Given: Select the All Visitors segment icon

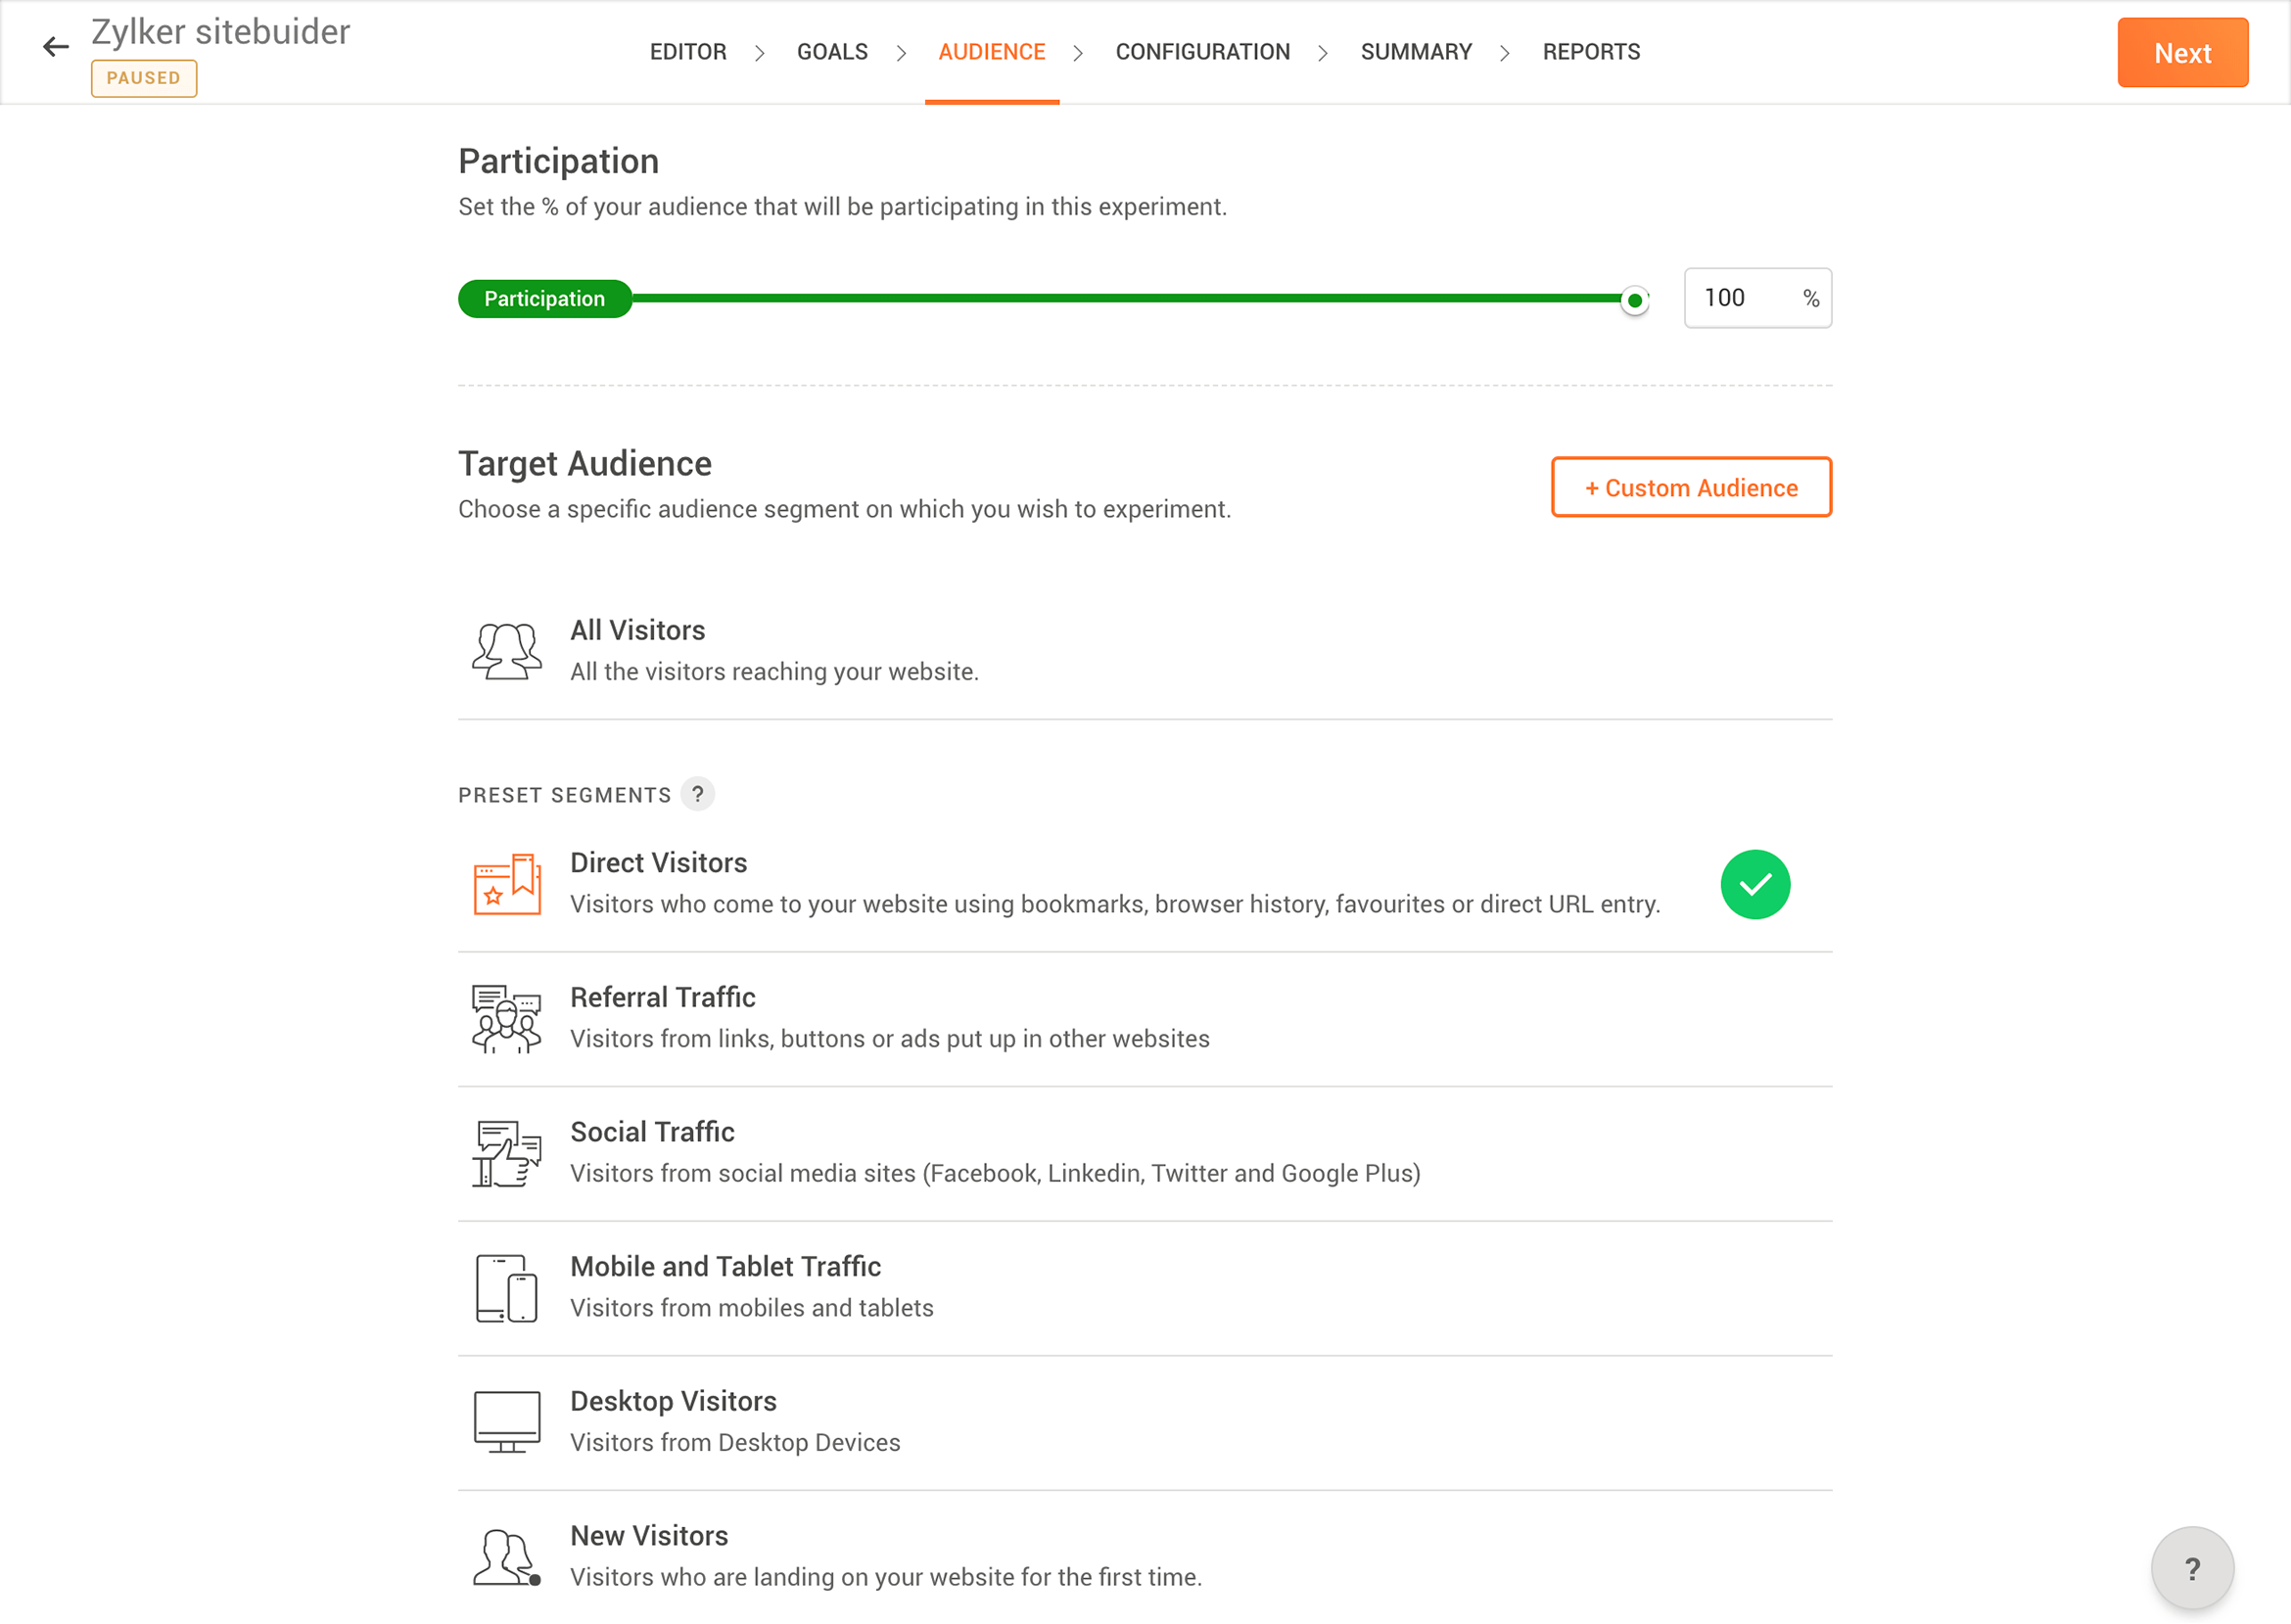Looking at the screenshot, I should point(505,648).
